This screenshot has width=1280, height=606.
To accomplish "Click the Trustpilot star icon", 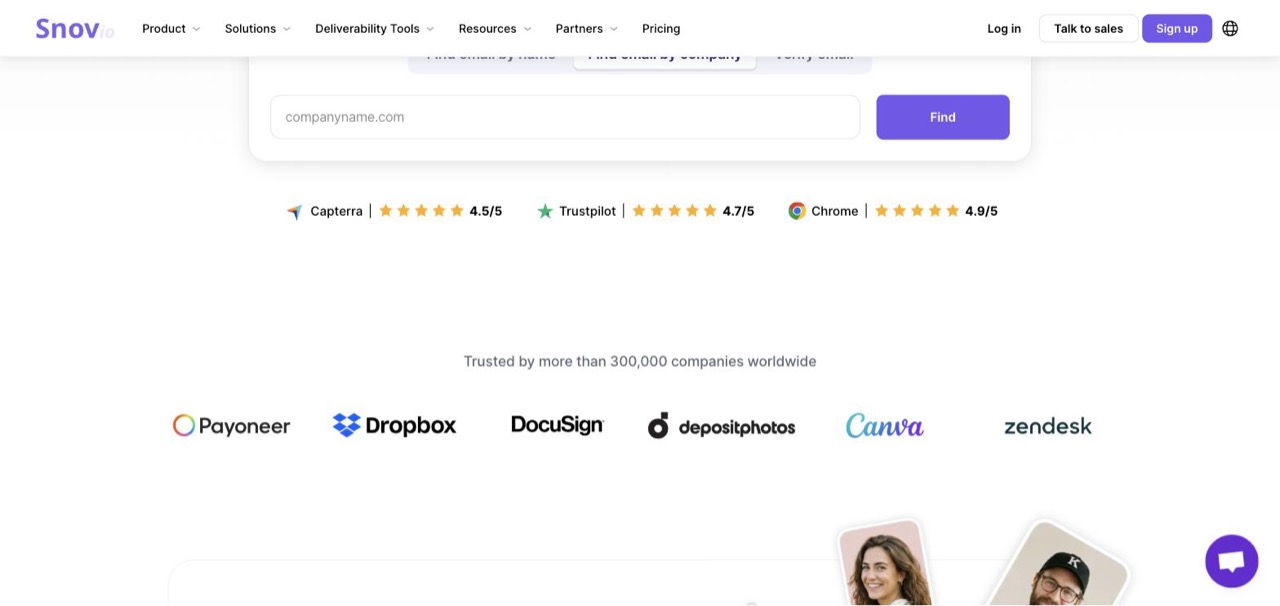I will pos(545,211).
